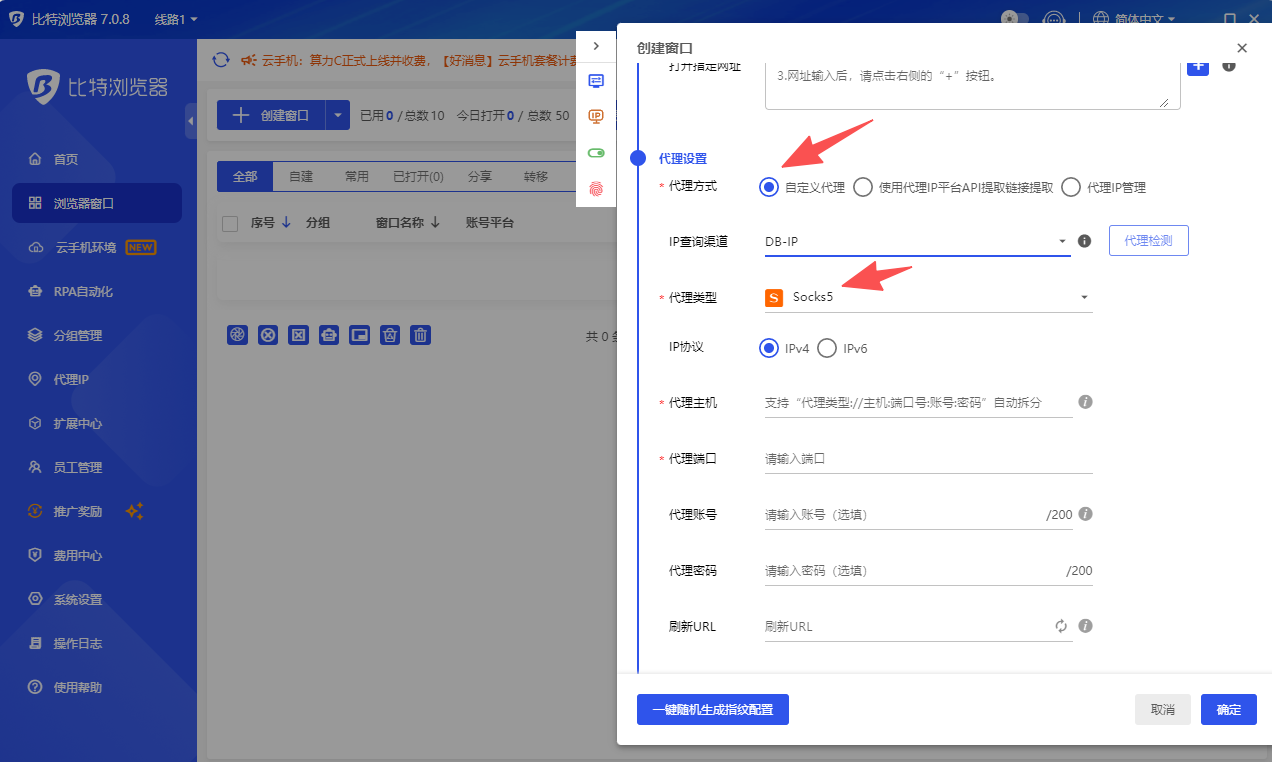
Task: Click the delete trash icon at row end
Action: pos(420,335)
